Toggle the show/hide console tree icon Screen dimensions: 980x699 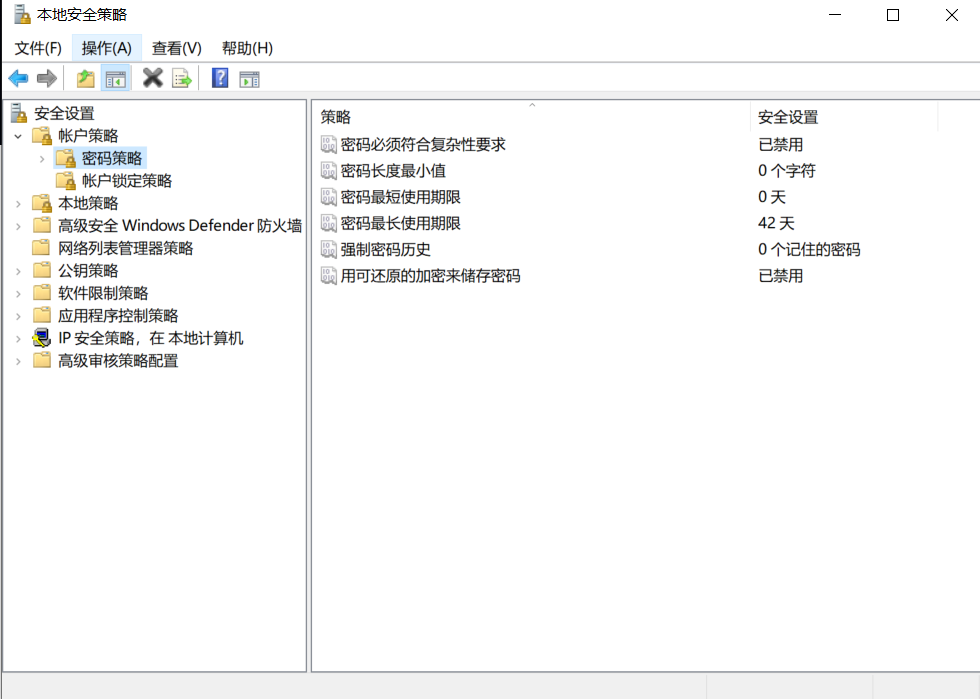[116, 79]
